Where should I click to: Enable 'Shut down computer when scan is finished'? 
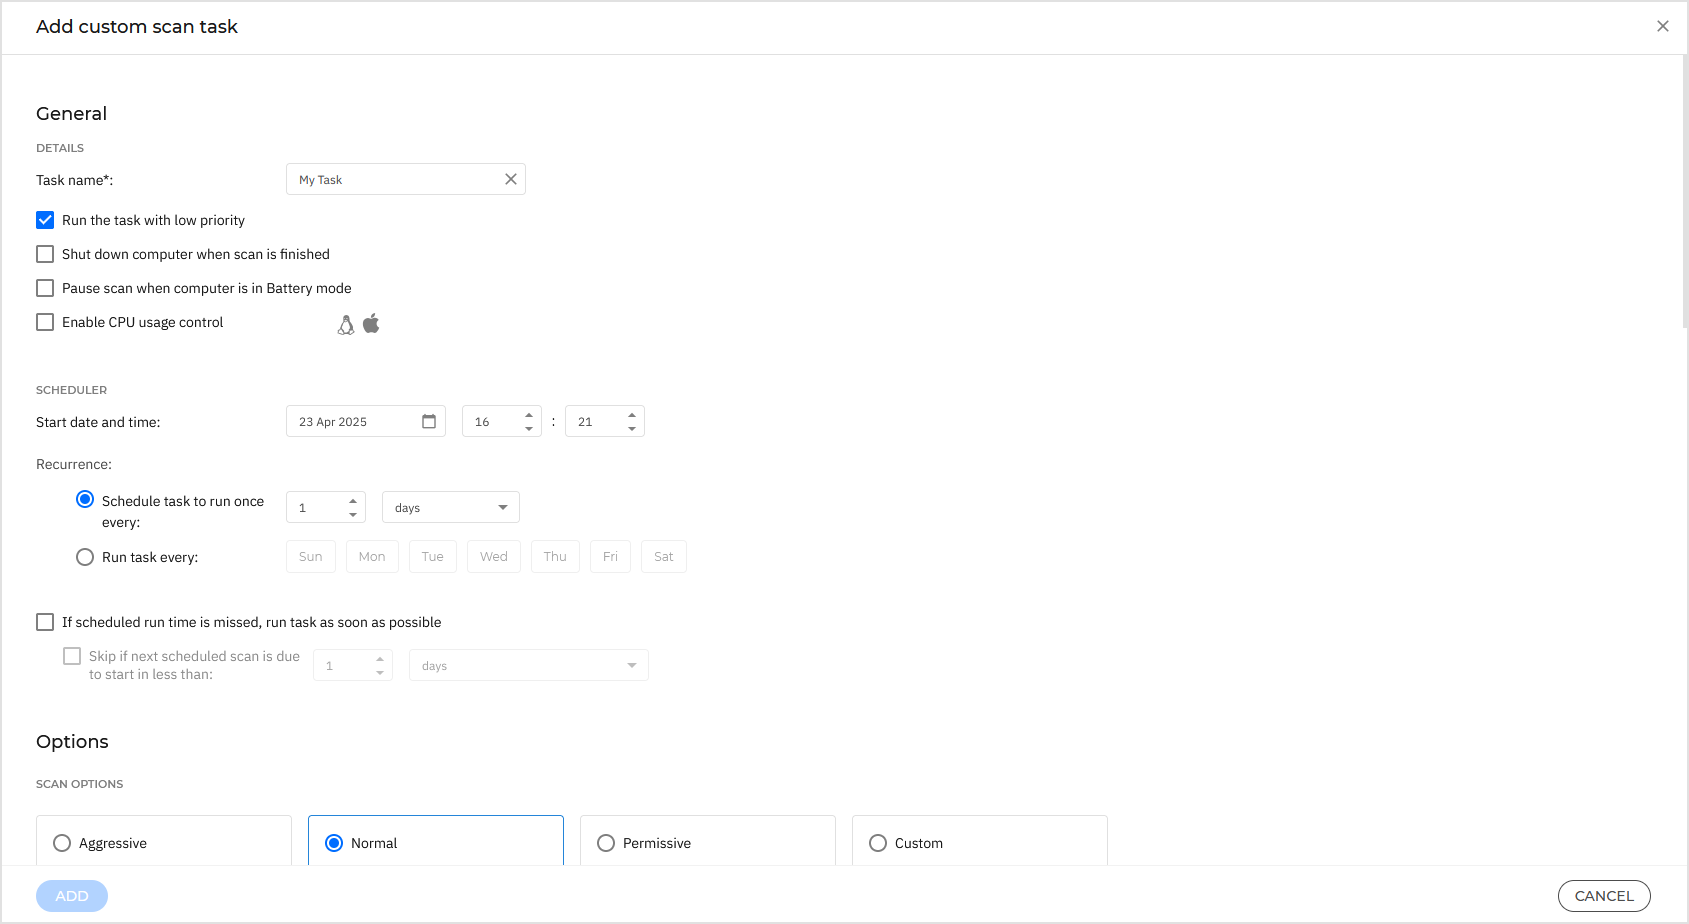tap(44, 254)
